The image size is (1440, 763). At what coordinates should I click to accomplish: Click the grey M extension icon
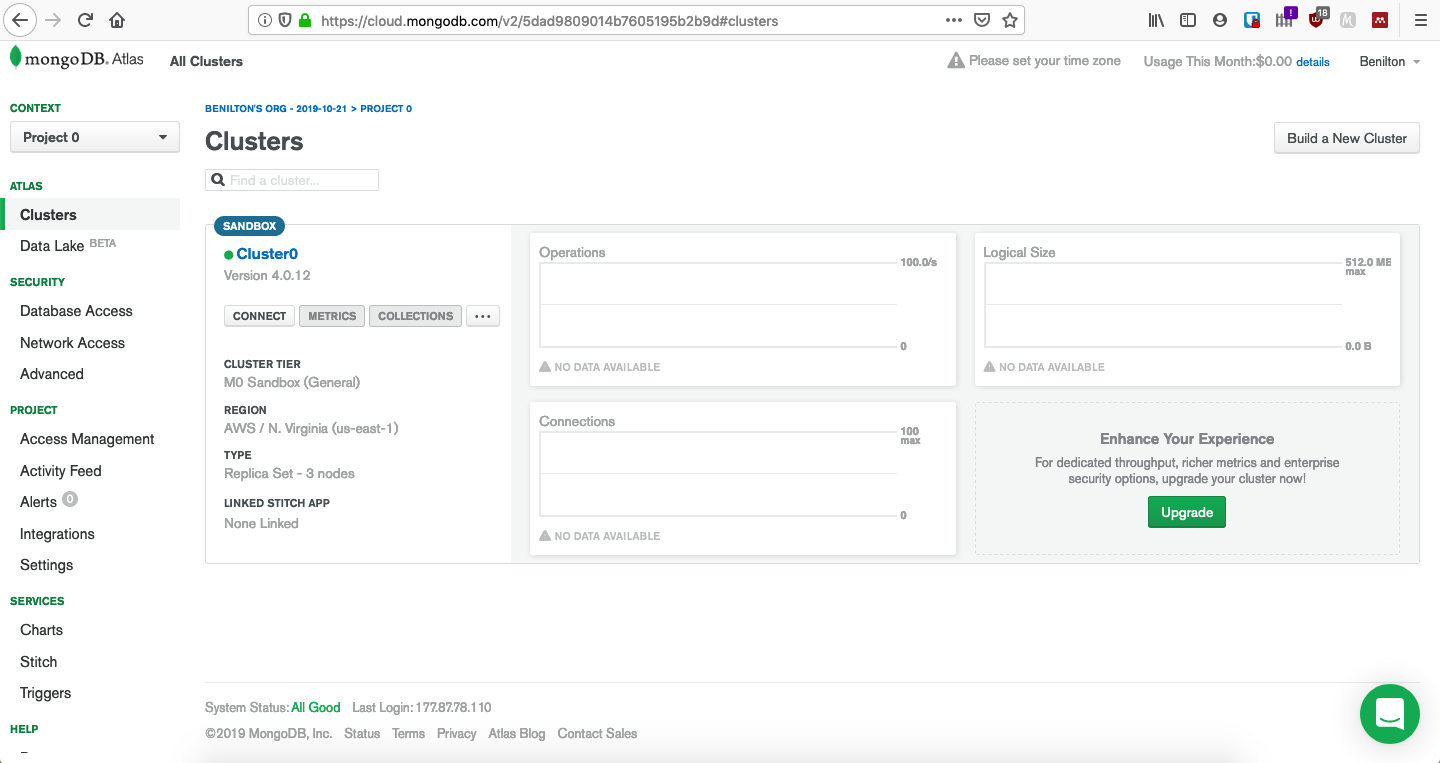point(1348,20)
